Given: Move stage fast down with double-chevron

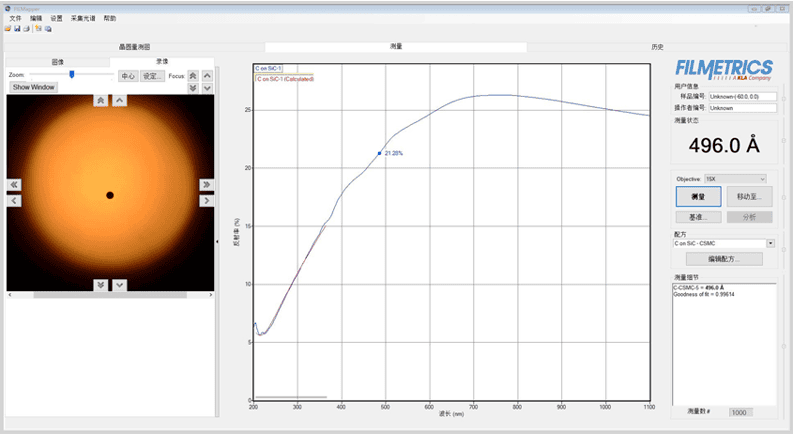Looking at the screenshot, I should click(101, 285).
